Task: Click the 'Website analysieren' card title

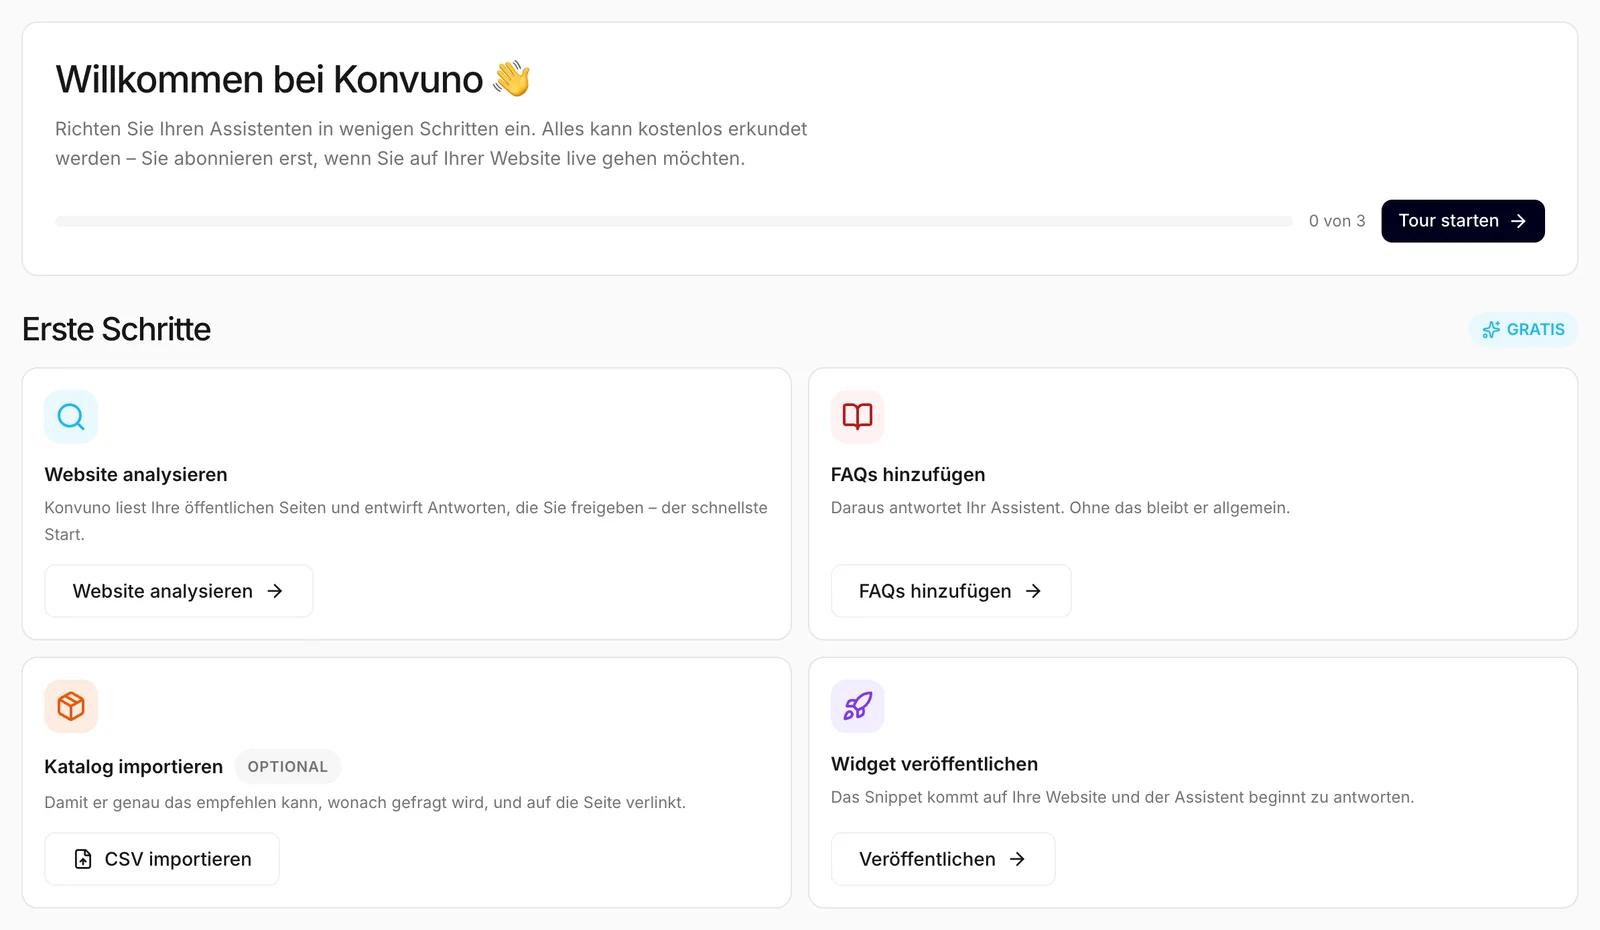Action: pos(136,475)
